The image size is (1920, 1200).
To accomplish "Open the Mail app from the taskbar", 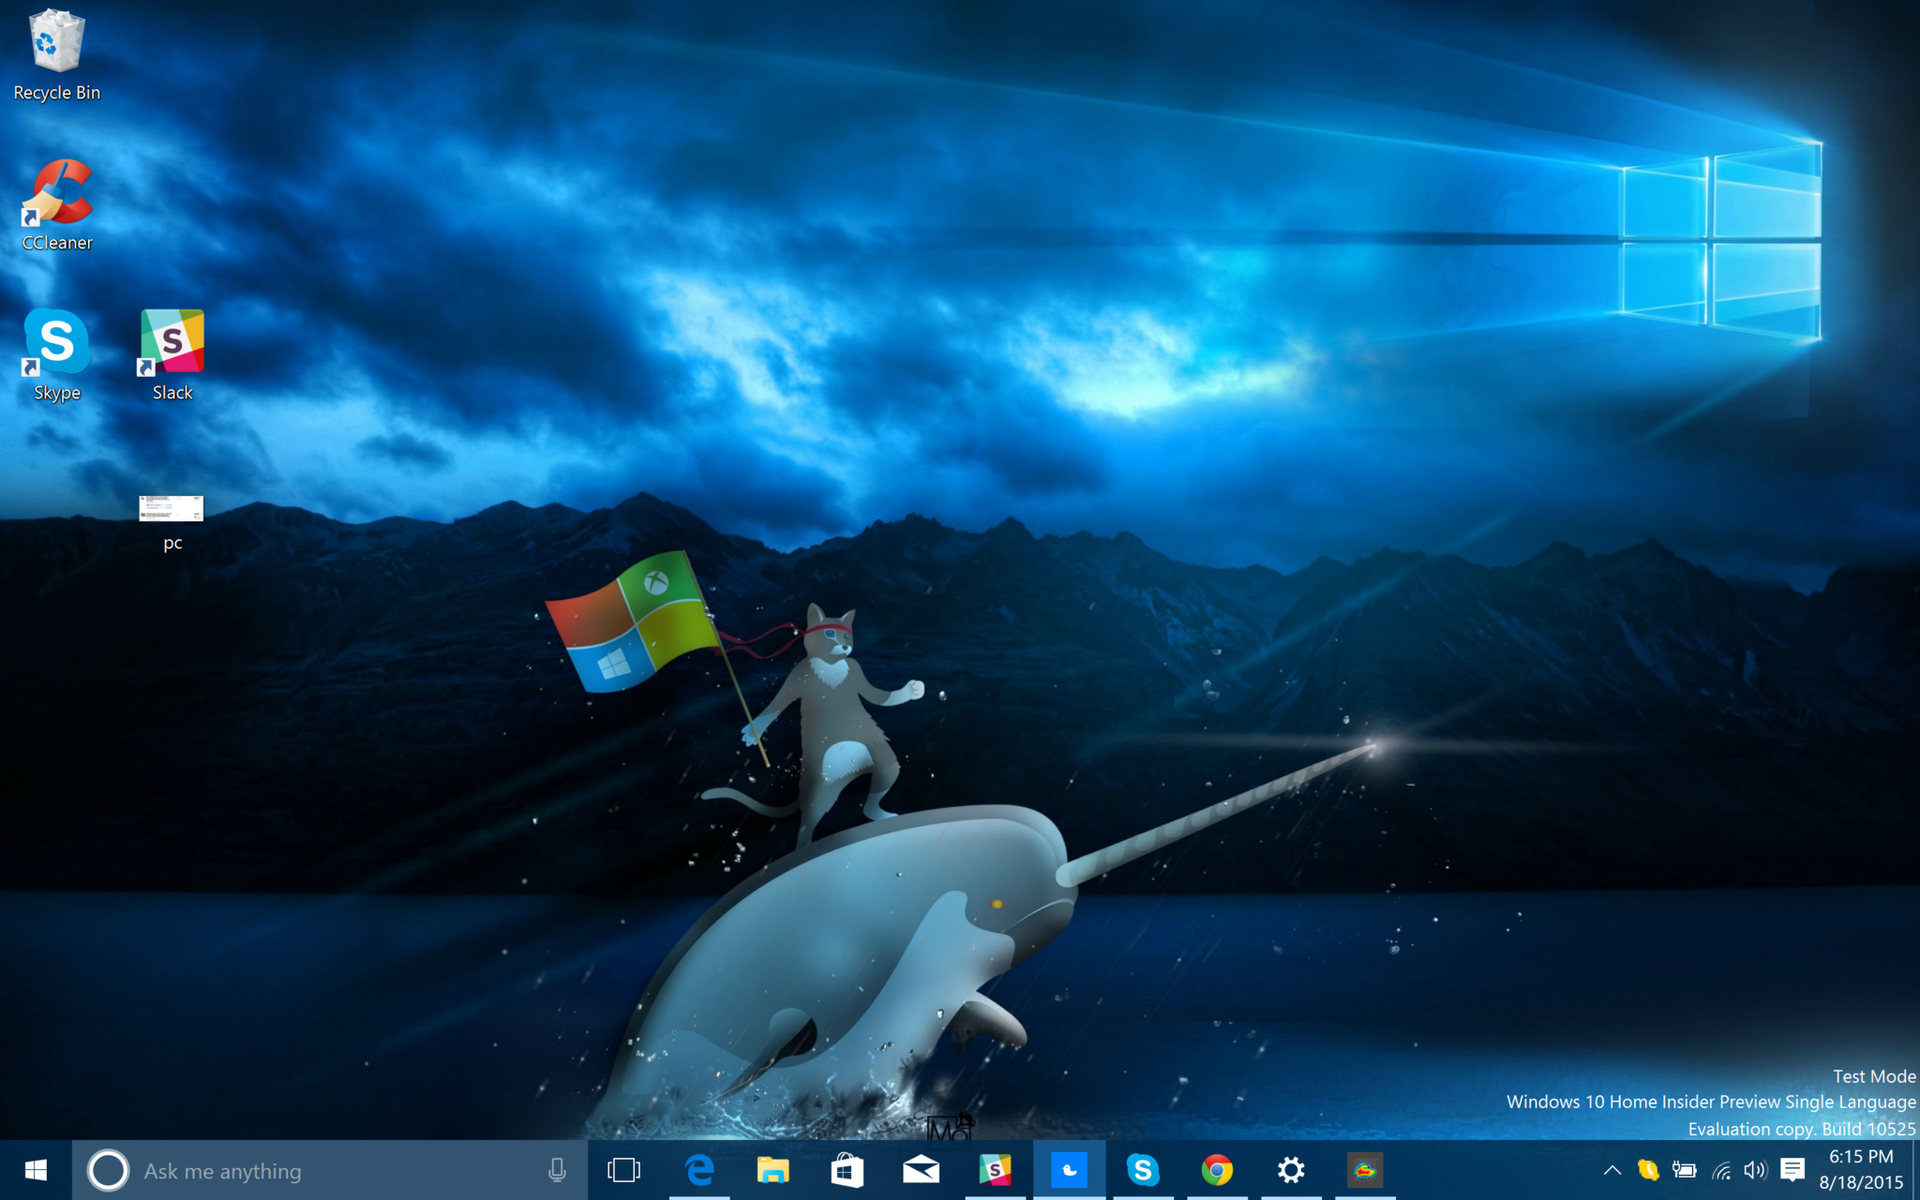I will 920,1170.
